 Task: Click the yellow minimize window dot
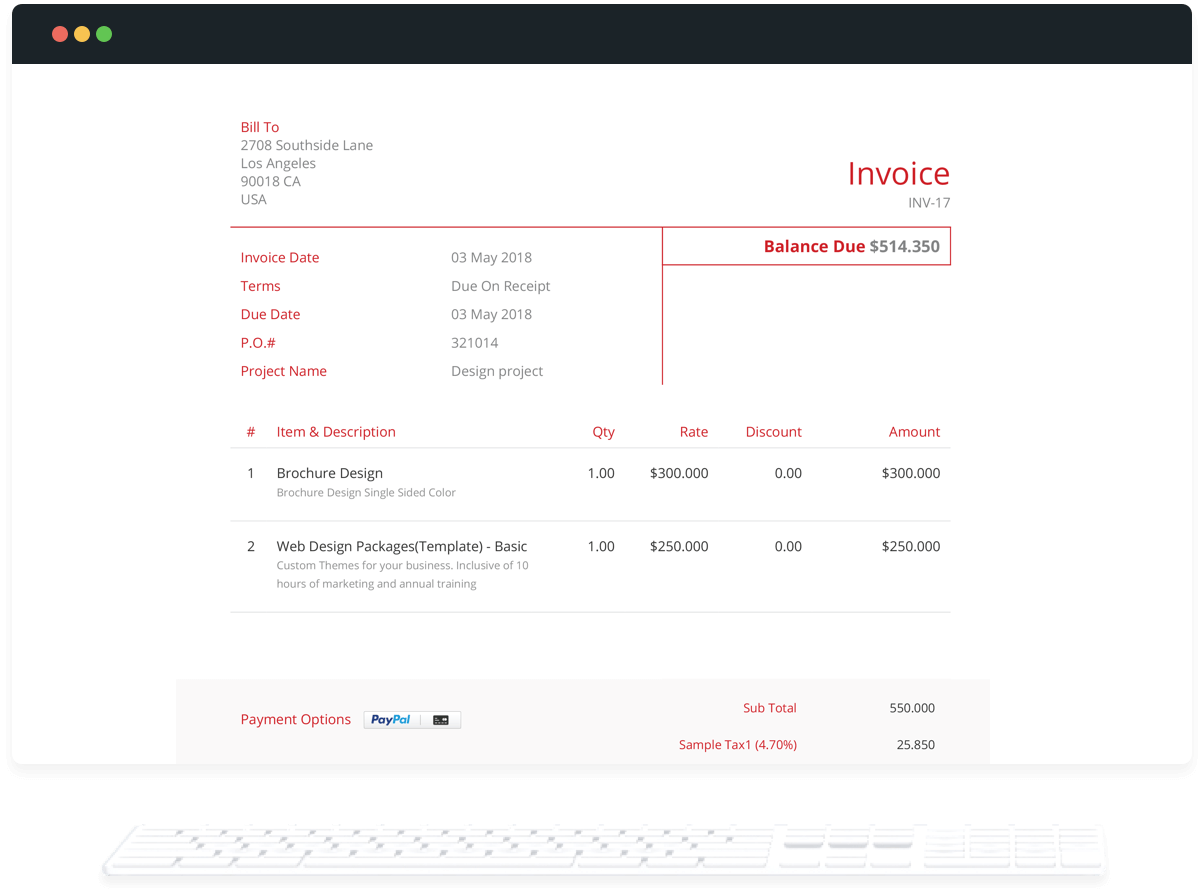[x=82, y=34]
